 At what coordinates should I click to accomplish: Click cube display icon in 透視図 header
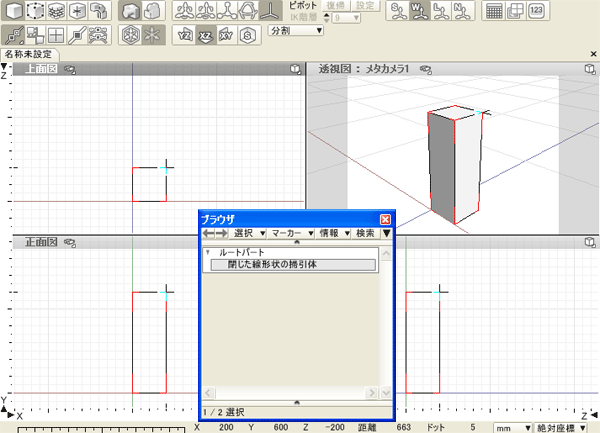590,69
